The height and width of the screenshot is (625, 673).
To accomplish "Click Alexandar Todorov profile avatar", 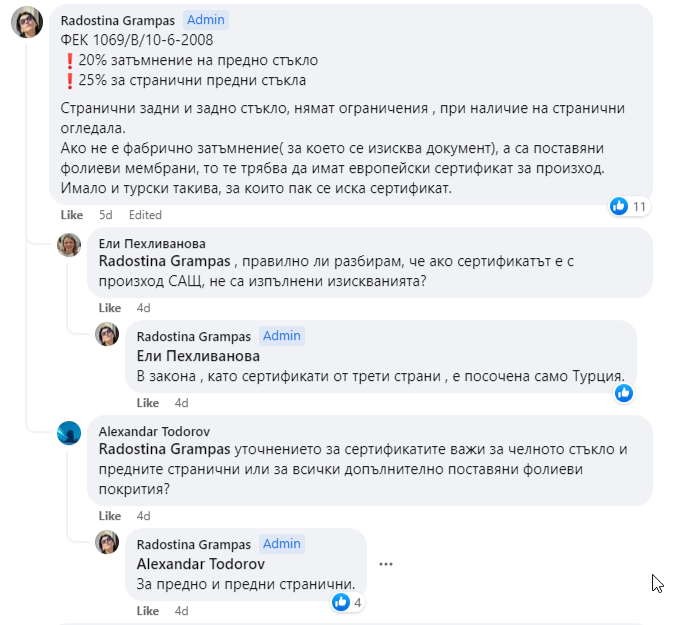I will click(x=69, y=432).
